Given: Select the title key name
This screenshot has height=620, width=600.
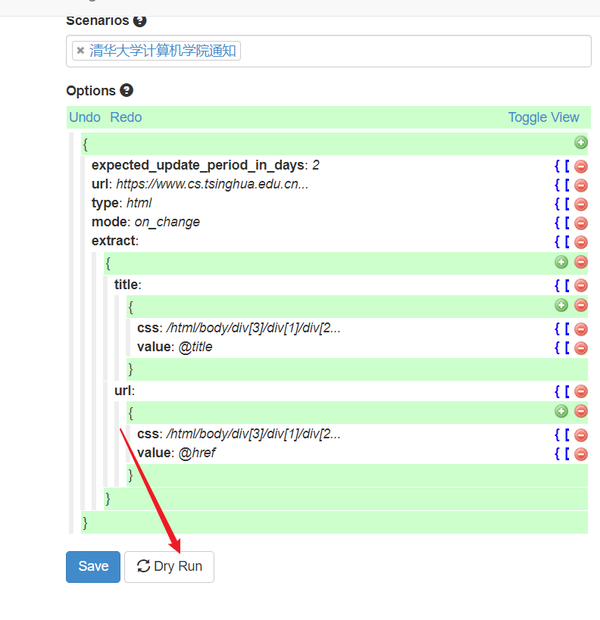Looking at the screenshot, I should click(x=126, y=285).
